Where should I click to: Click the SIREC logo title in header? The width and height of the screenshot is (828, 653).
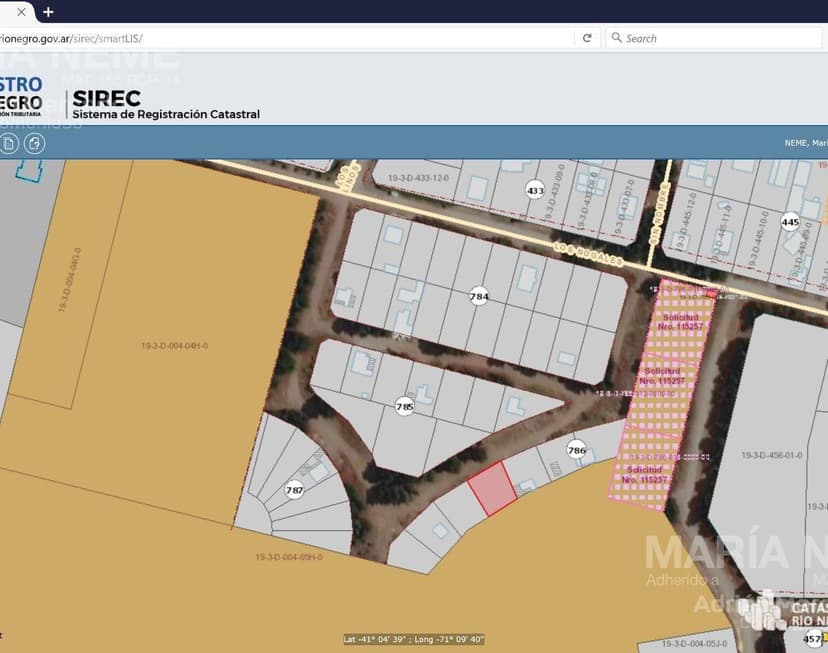tap(106, 99)
